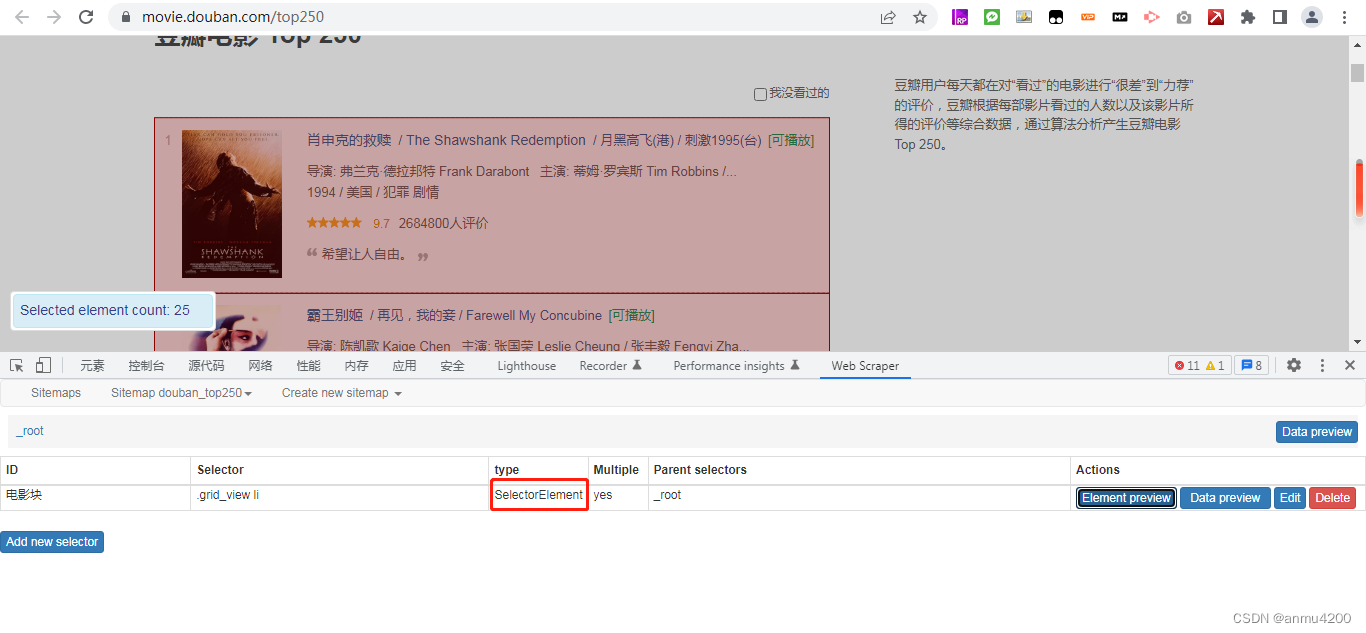Open DevTools more options menu

(x=1322, y=365)
